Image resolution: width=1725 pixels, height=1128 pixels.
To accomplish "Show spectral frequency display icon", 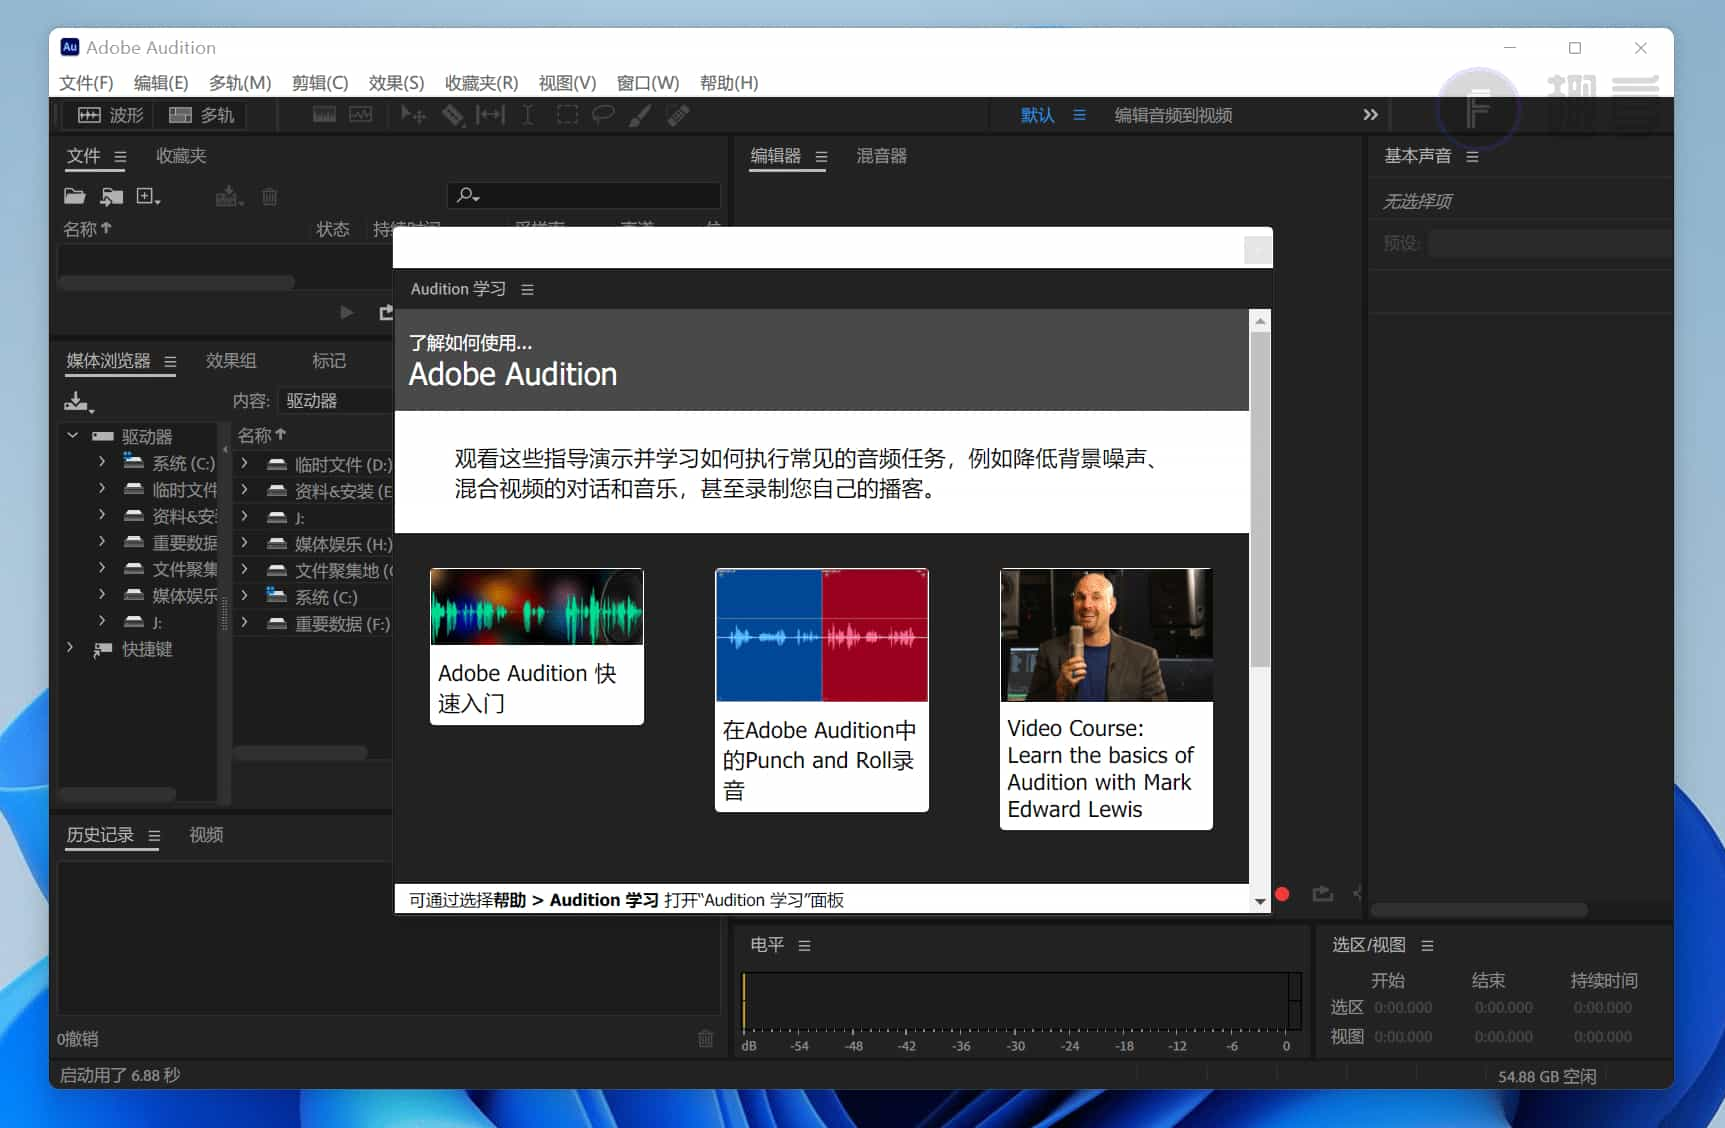I will pos(324,115).
